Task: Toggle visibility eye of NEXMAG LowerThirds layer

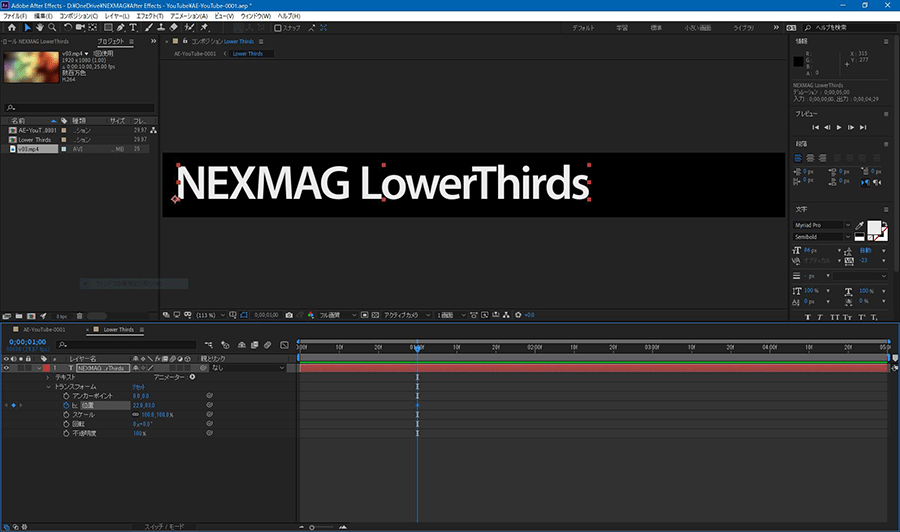Action: pyautogui.click(x=6, y=368)
